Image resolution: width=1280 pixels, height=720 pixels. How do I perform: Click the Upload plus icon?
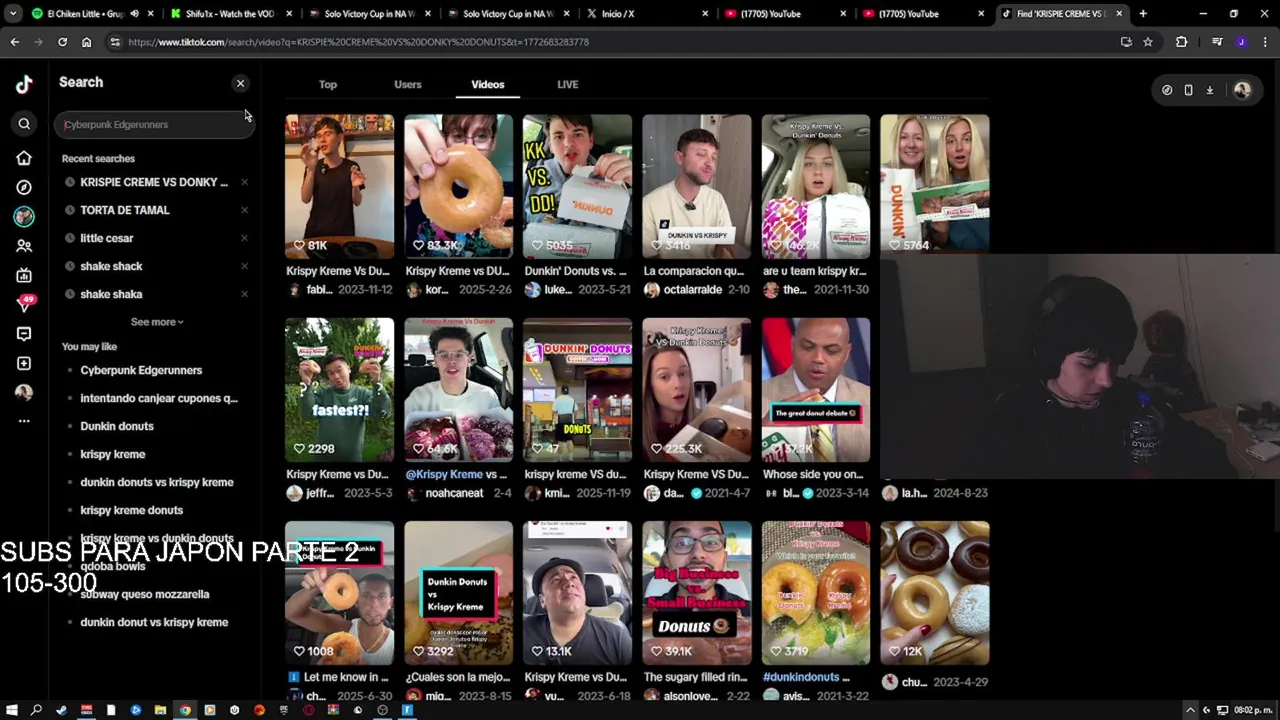point(24,363)
